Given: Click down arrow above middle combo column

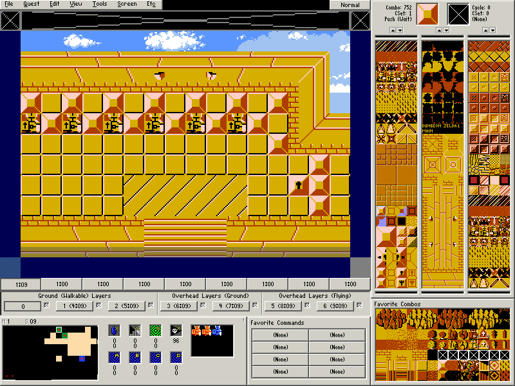Looking at the screenshot, I should tap(446, 30).
